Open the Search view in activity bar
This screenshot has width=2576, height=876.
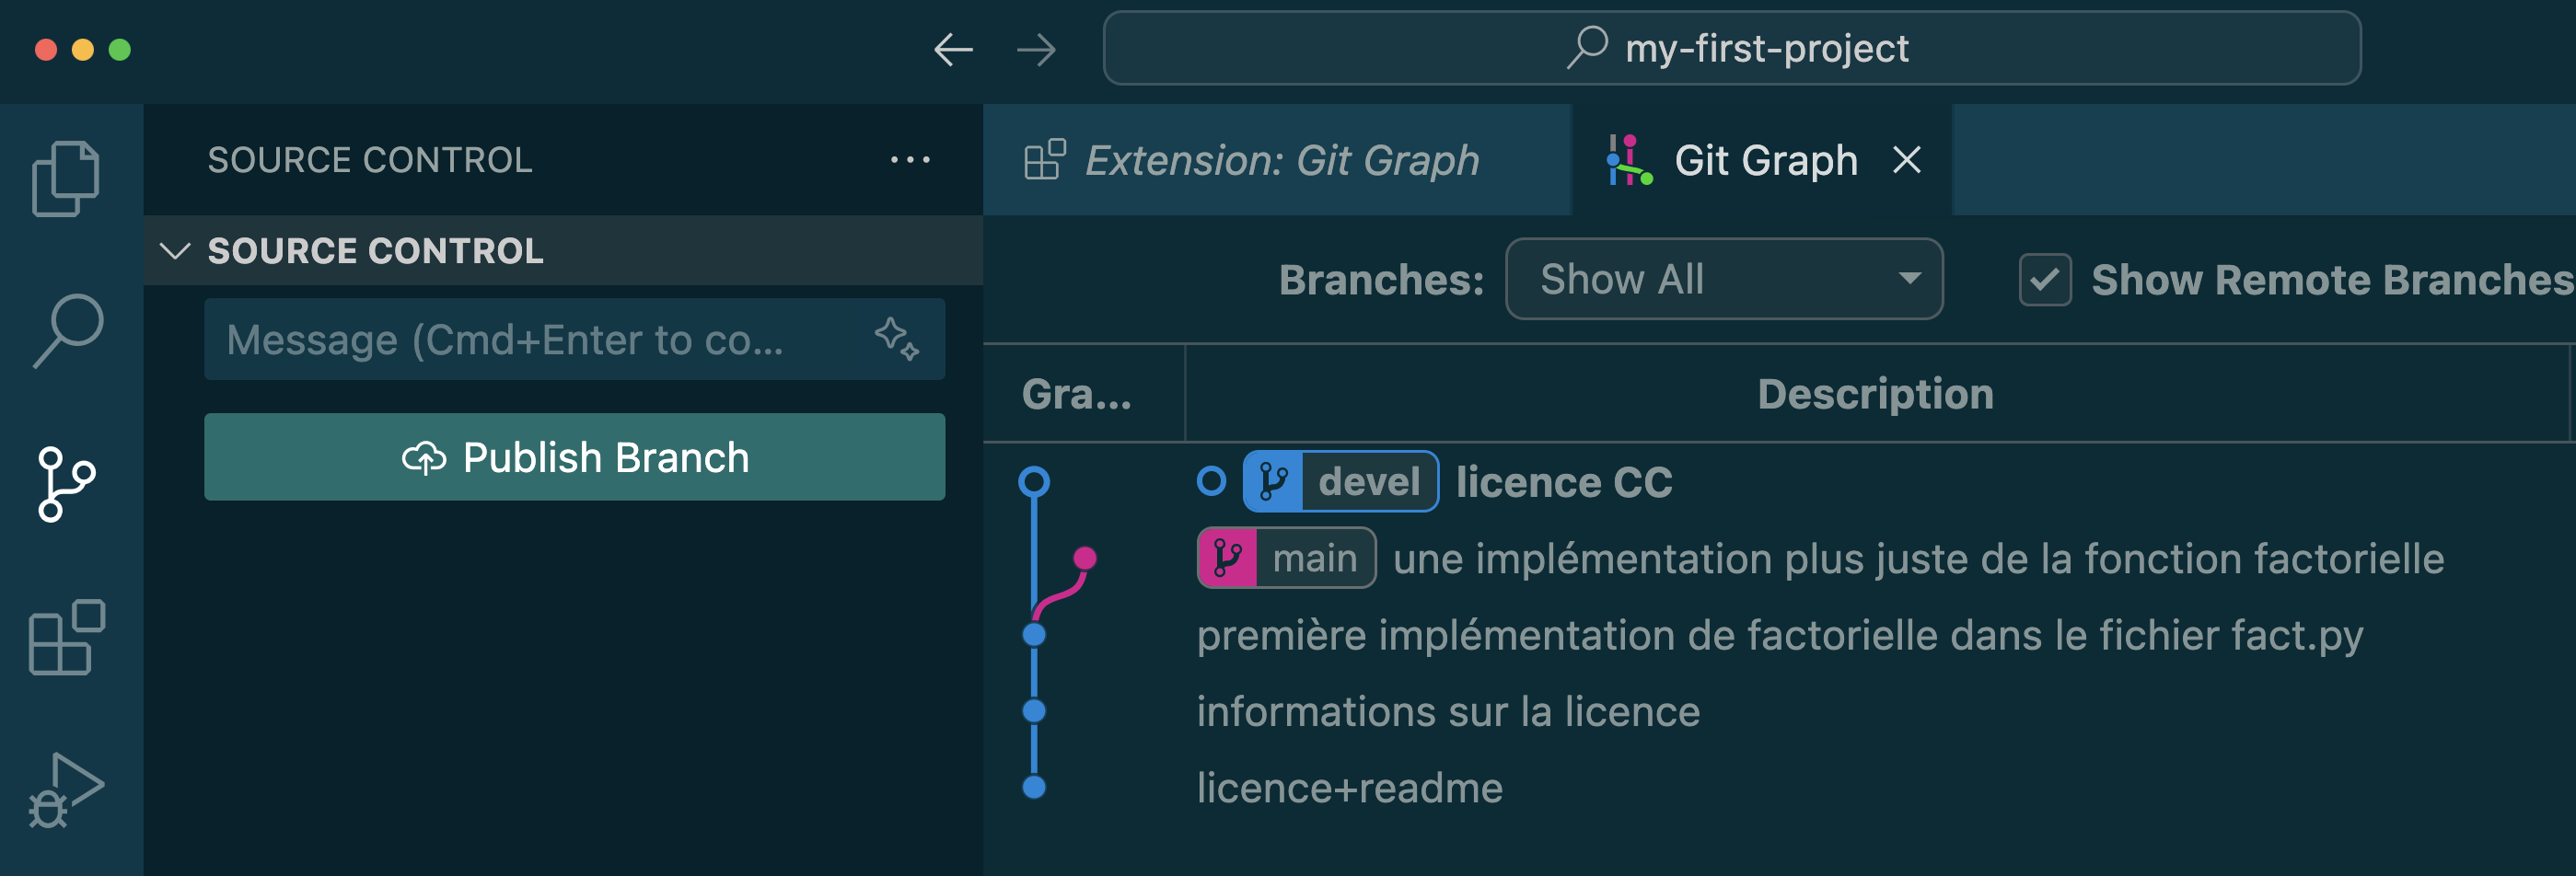[x=66, y=331]
